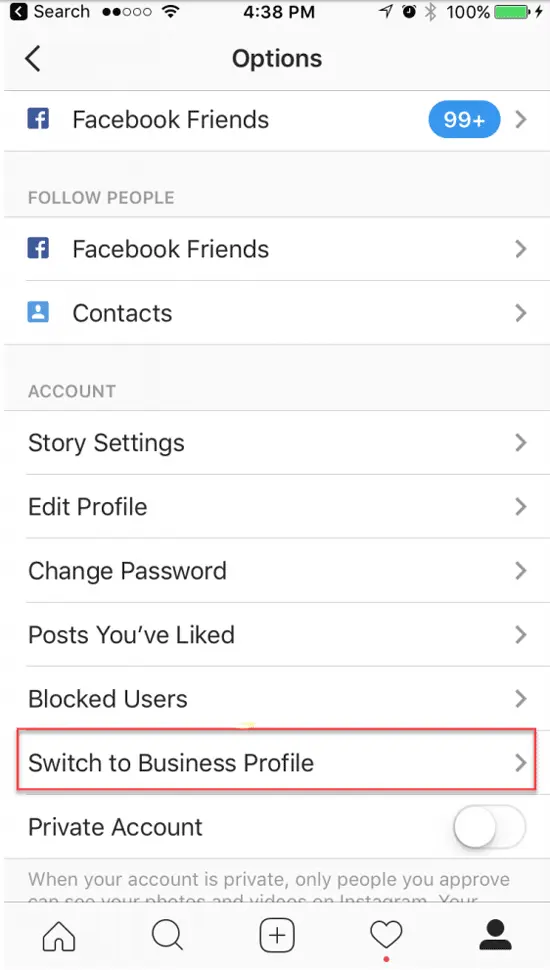The height and width of the screenshot is (970, 550).
Task: Open the profile person tab icon
Action: pos(496,934)
